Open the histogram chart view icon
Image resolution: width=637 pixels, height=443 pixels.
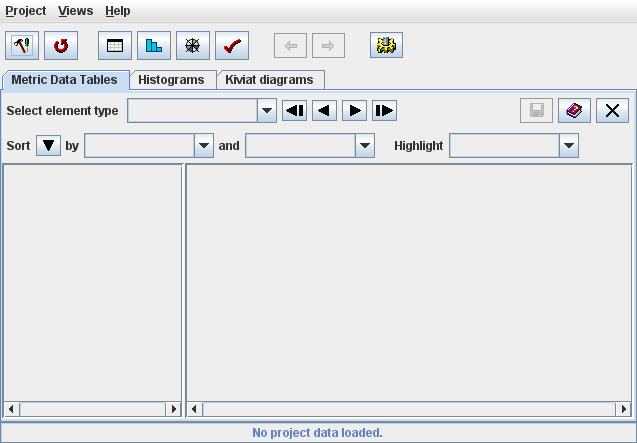pos(154,46)
